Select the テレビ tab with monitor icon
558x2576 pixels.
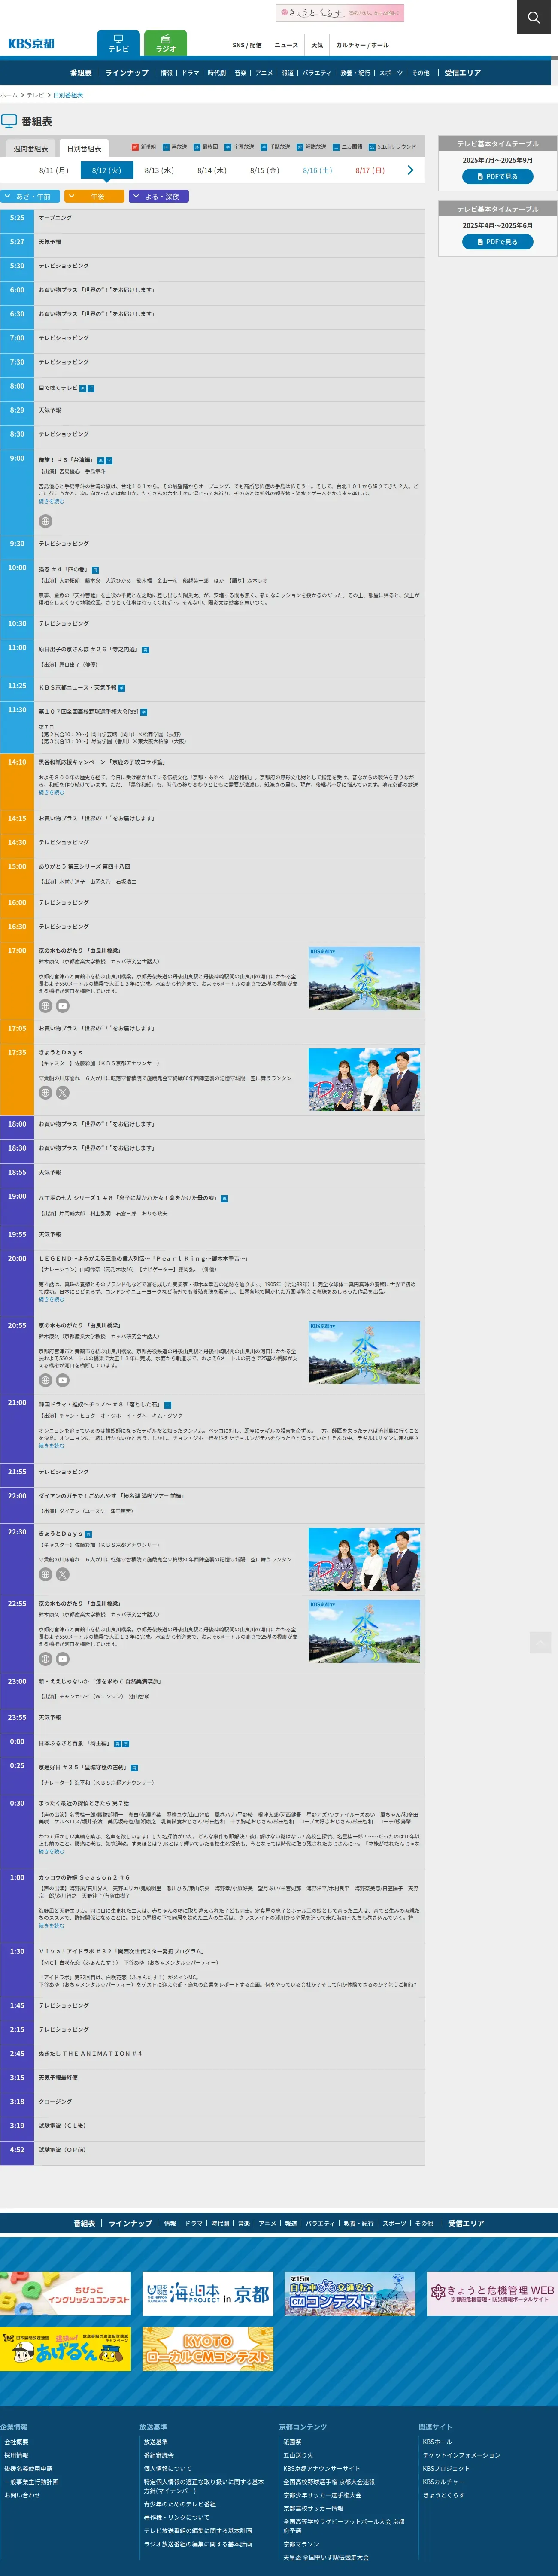[x=118, y=43]
